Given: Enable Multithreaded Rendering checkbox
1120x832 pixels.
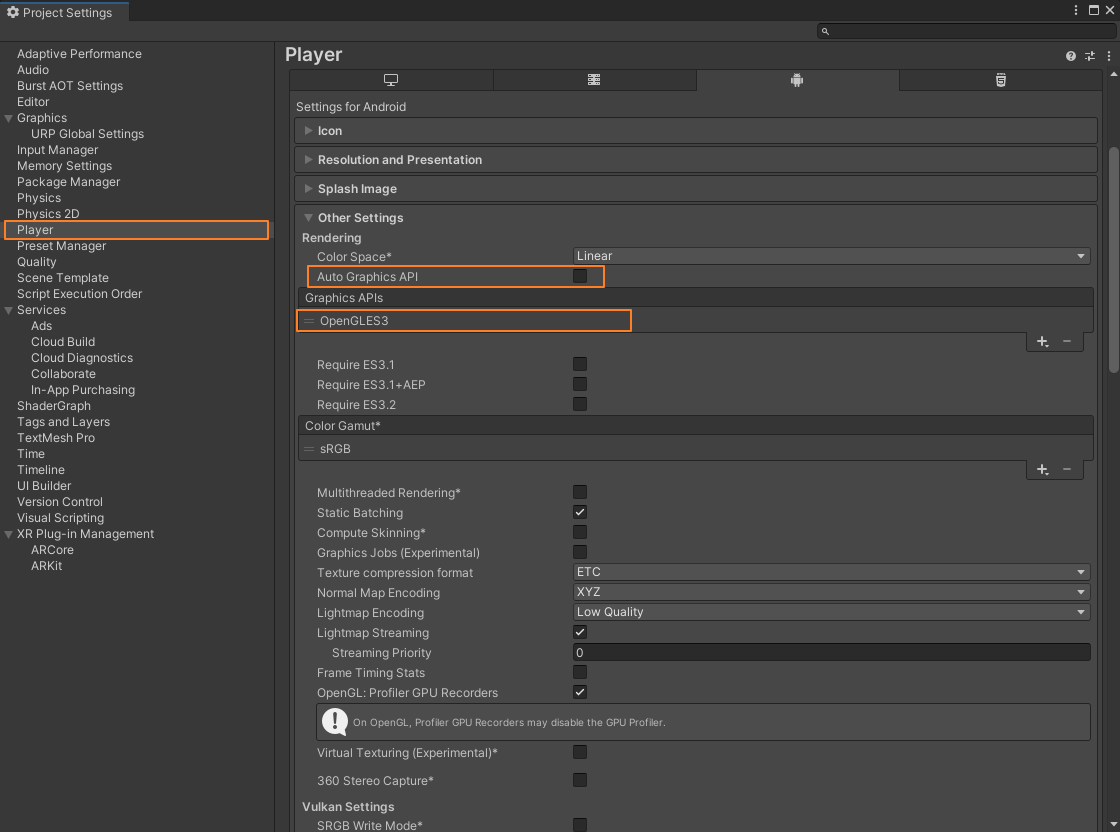Looking at the screenshot, I should click(x=580, y=492).
